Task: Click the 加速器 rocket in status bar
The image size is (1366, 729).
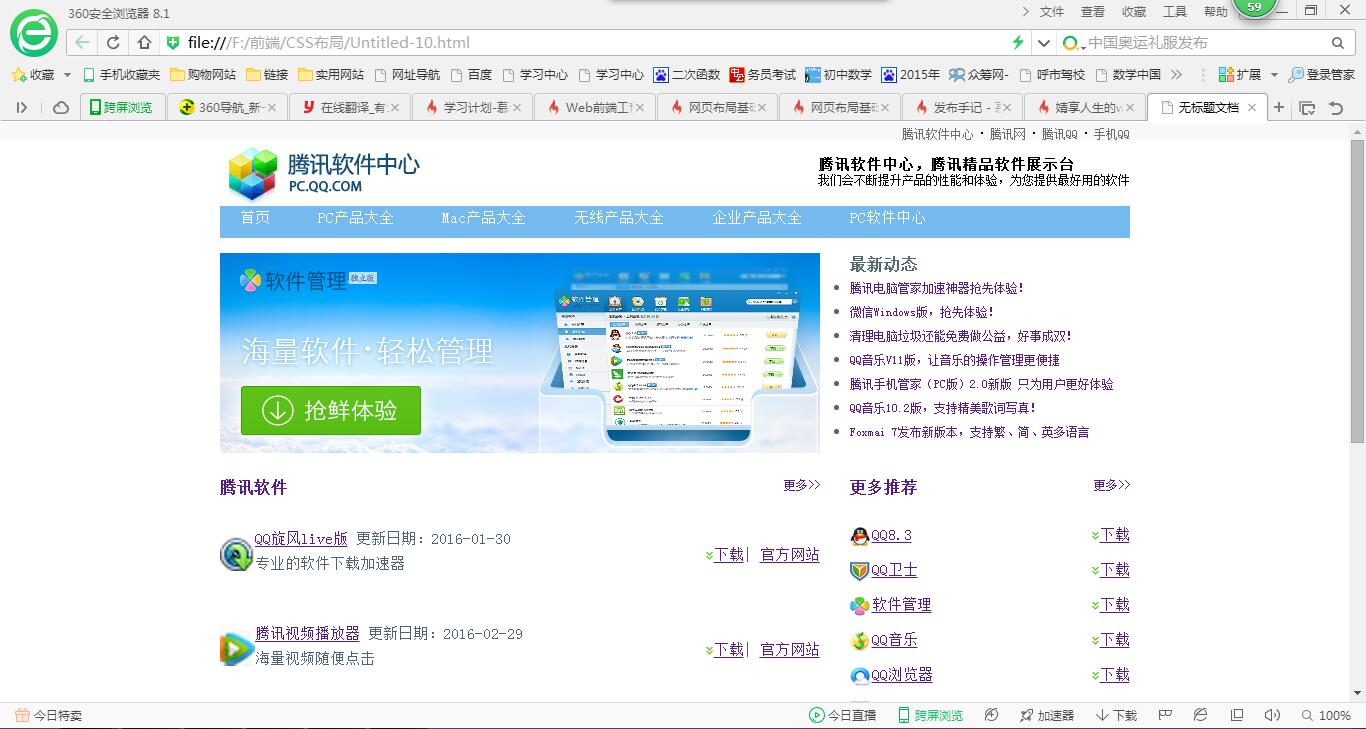Action: [x=1047, y=715]
